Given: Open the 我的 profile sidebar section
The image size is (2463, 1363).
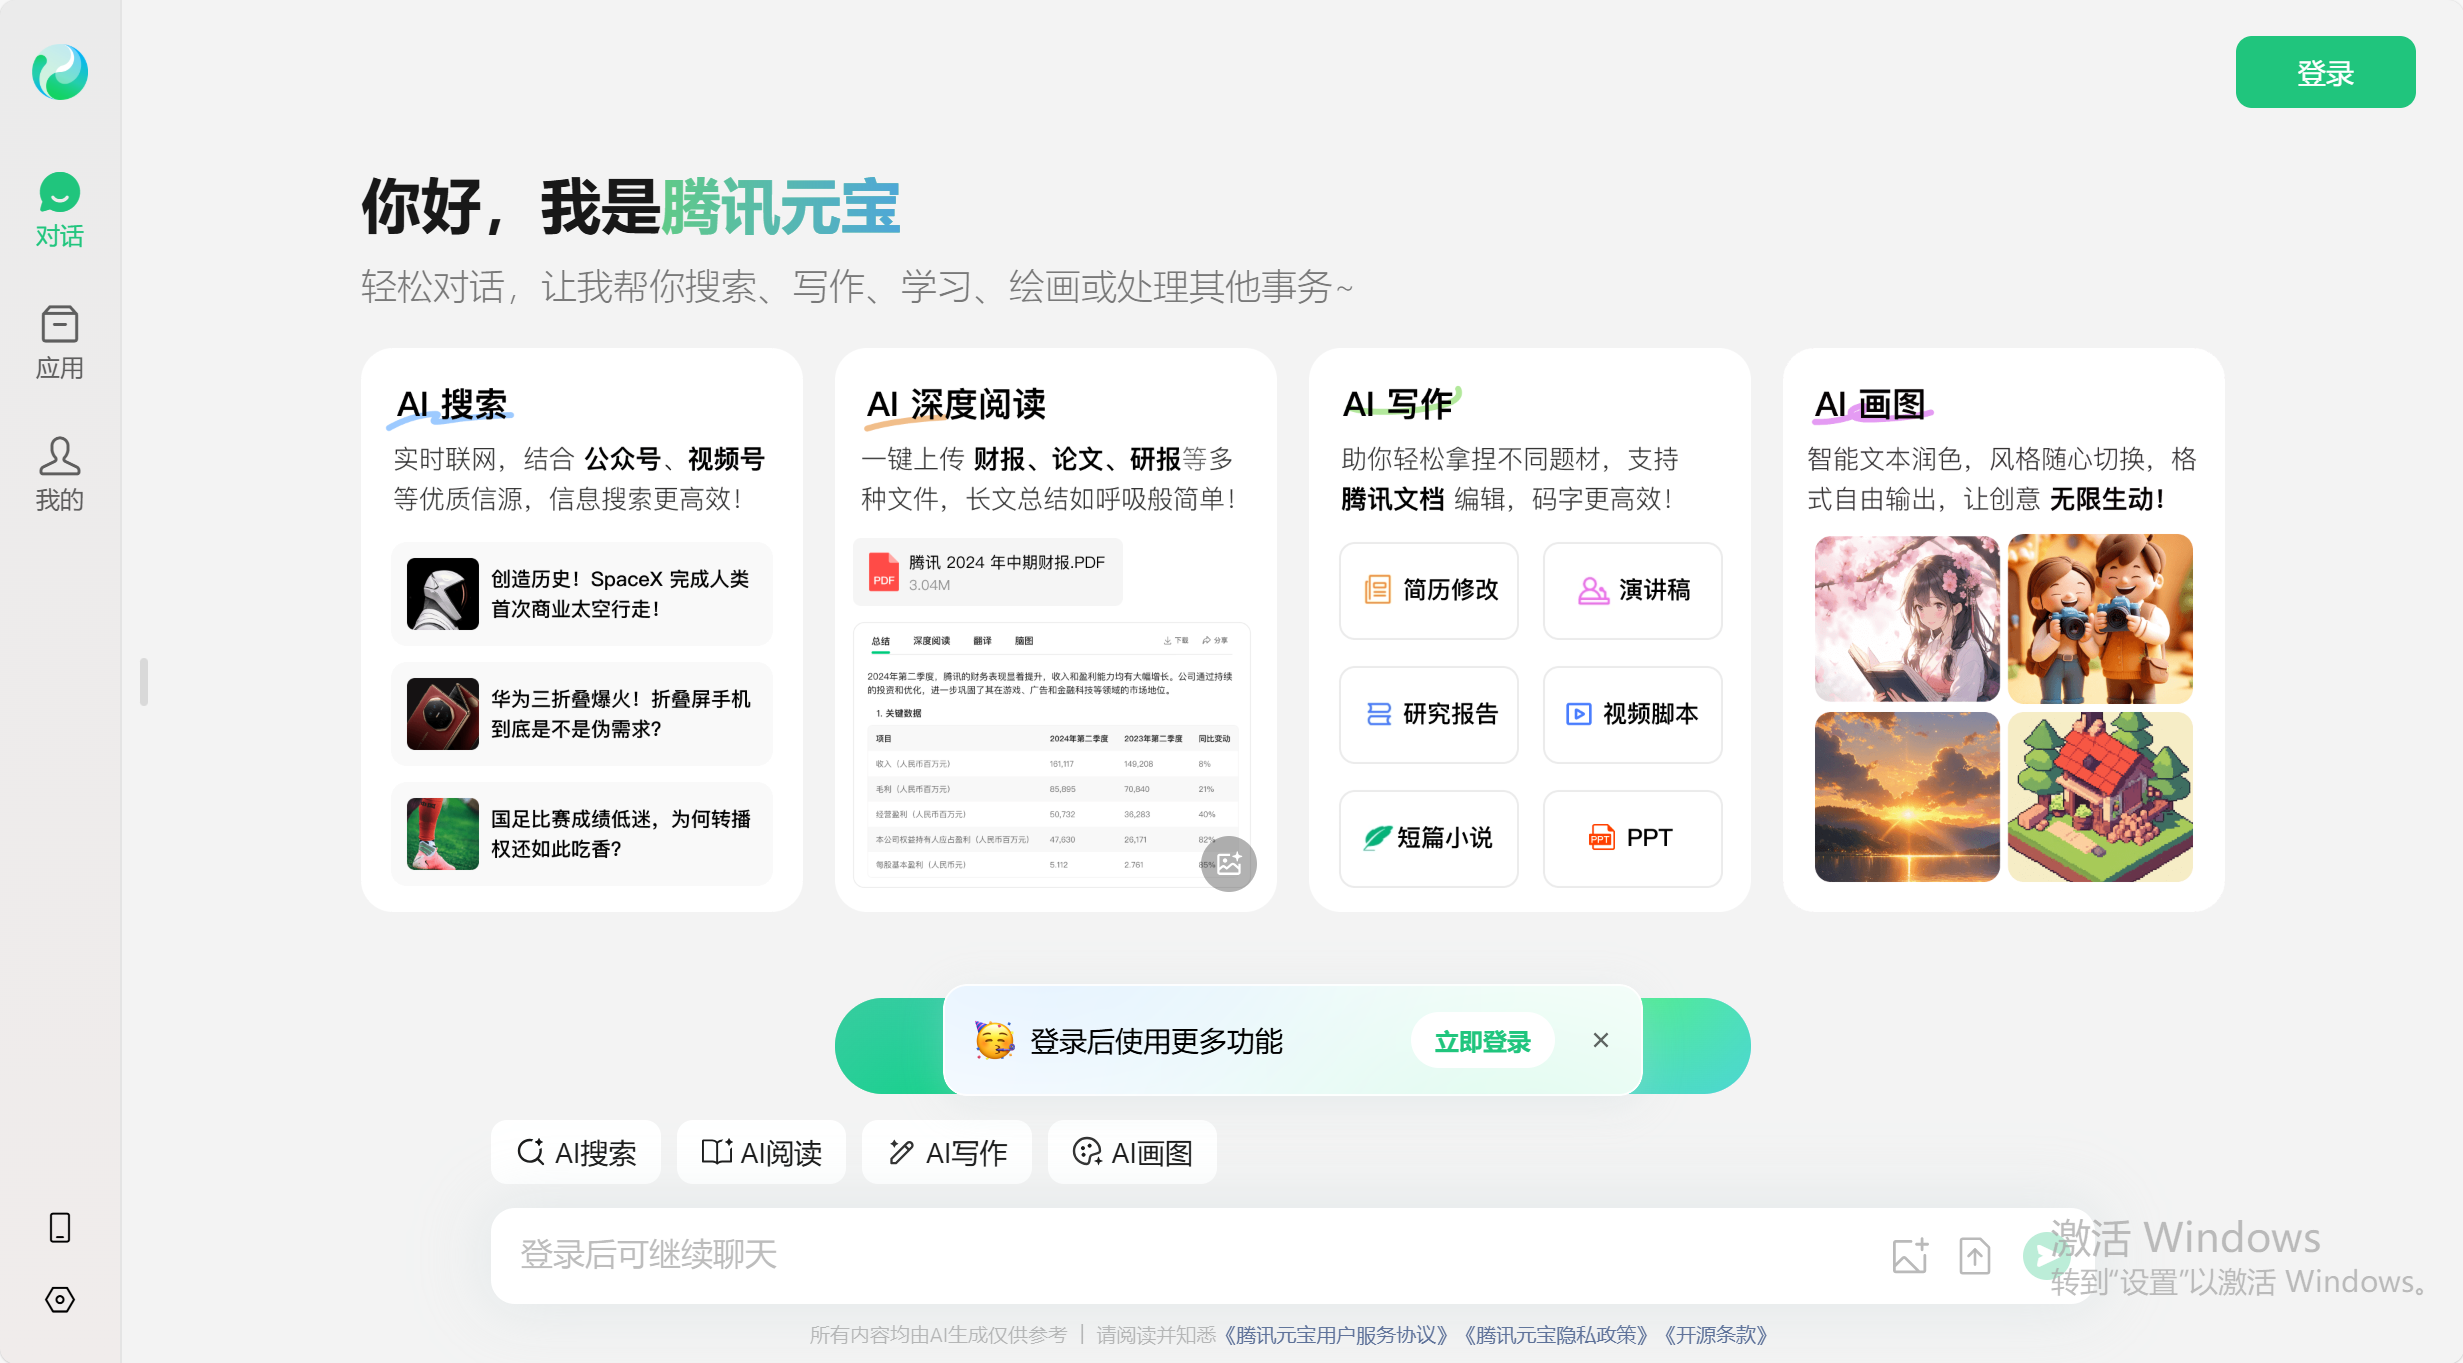Looking at the screenshot, I should [60, 474].
